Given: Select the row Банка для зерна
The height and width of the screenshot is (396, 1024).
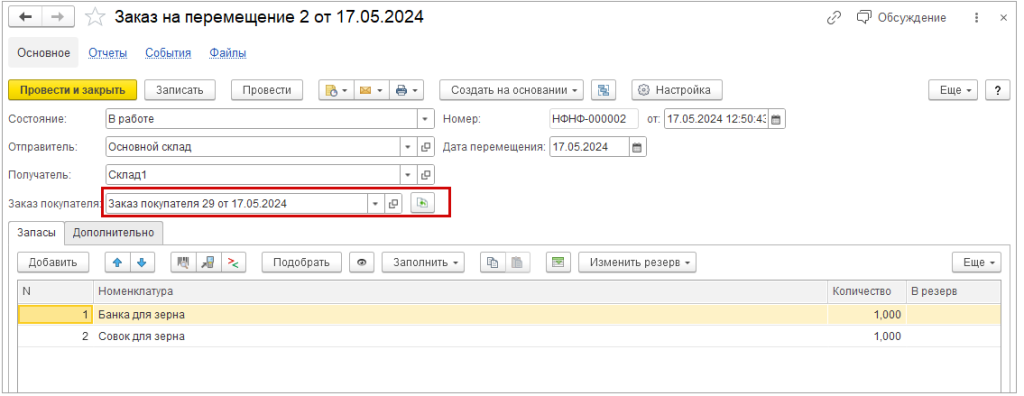Looking at the screenshot, I should pos(509,315).
